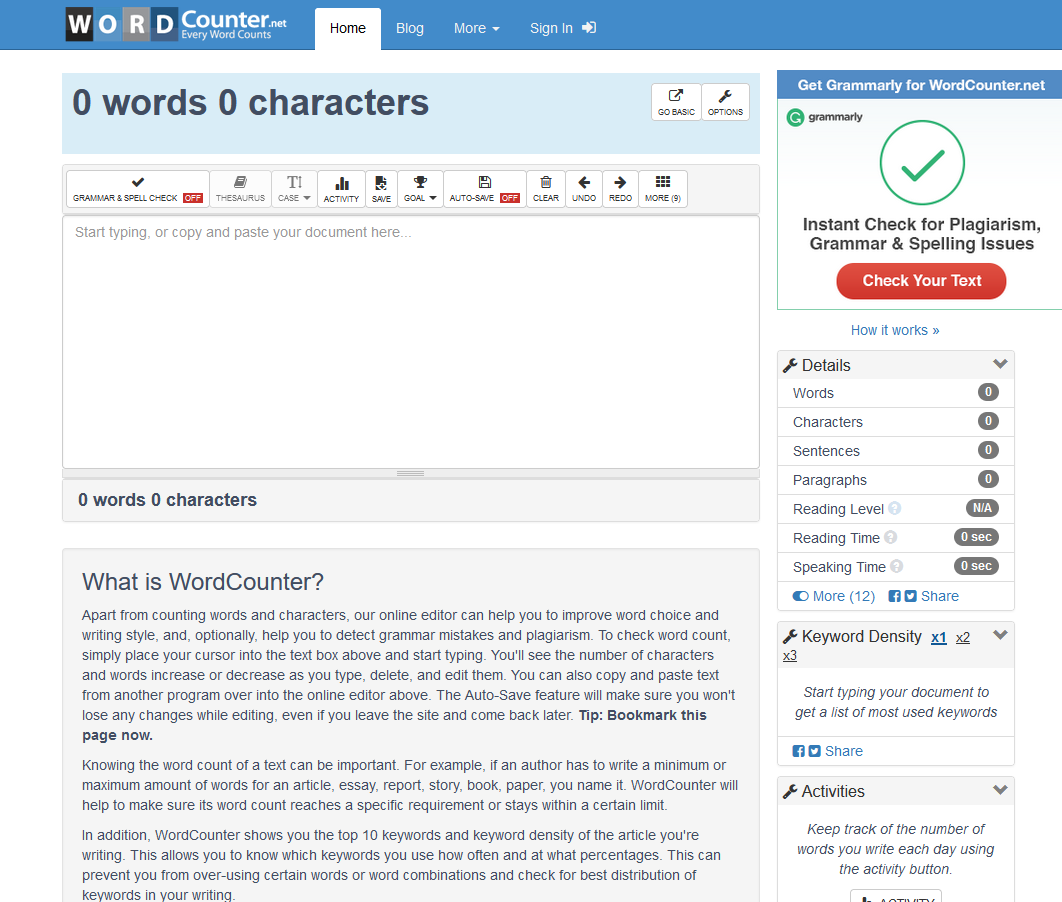This screenshot has width=1062, height=902.
Task: Open the More navigation dropdown
Action: point(476,28)
